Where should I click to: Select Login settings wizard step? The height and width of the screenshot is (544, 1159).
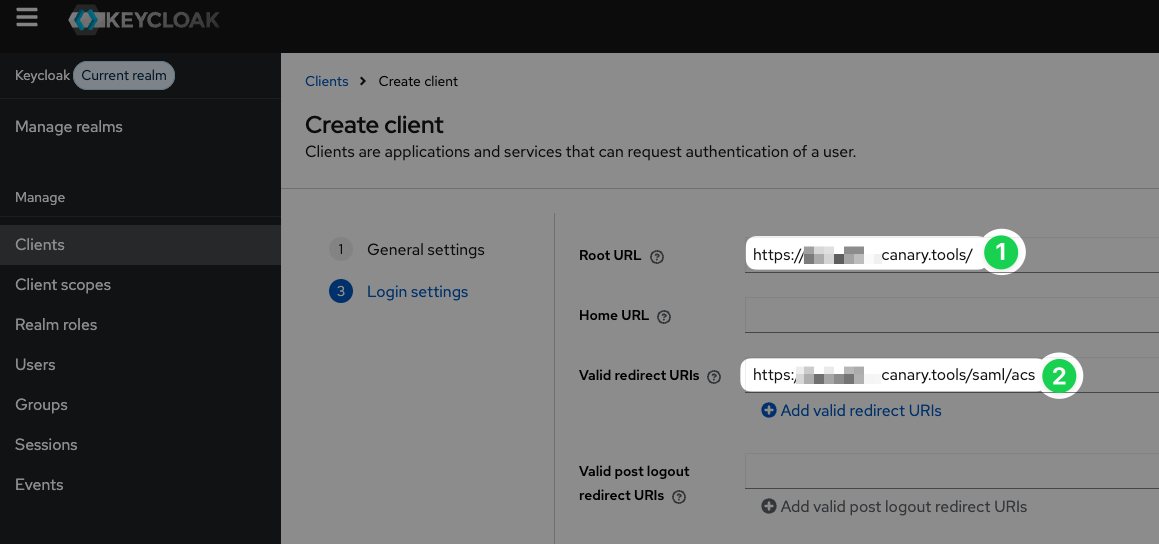pyautogui.click(x=399, y=292)
